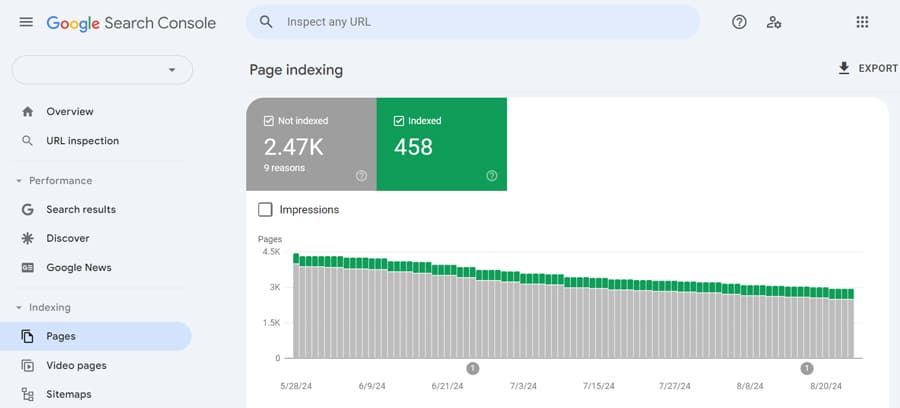Open the Help question mark icon
Image resolution: width=900 pixels, height=408 pixels.
point(739,22)
